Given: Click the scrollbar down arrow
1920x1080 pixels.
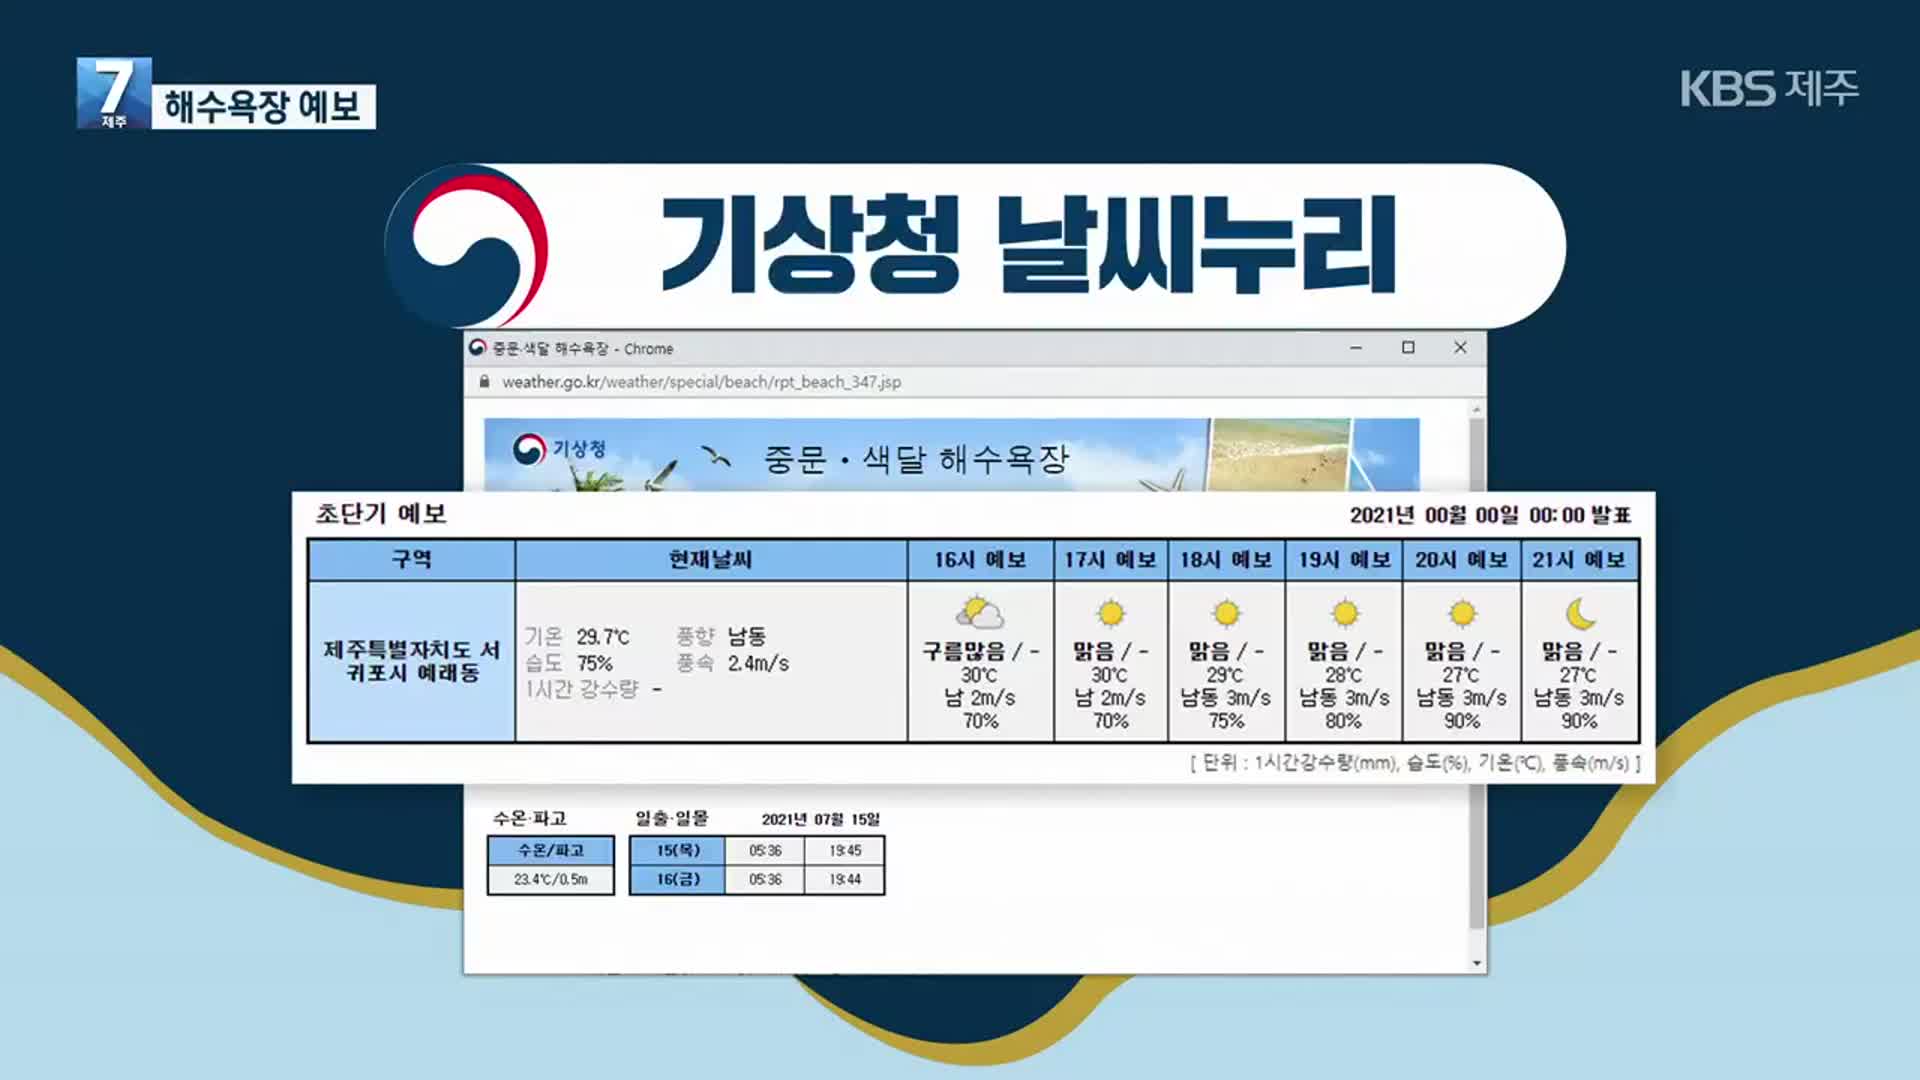Looking at the screenshot, I should coord(1477,963).
